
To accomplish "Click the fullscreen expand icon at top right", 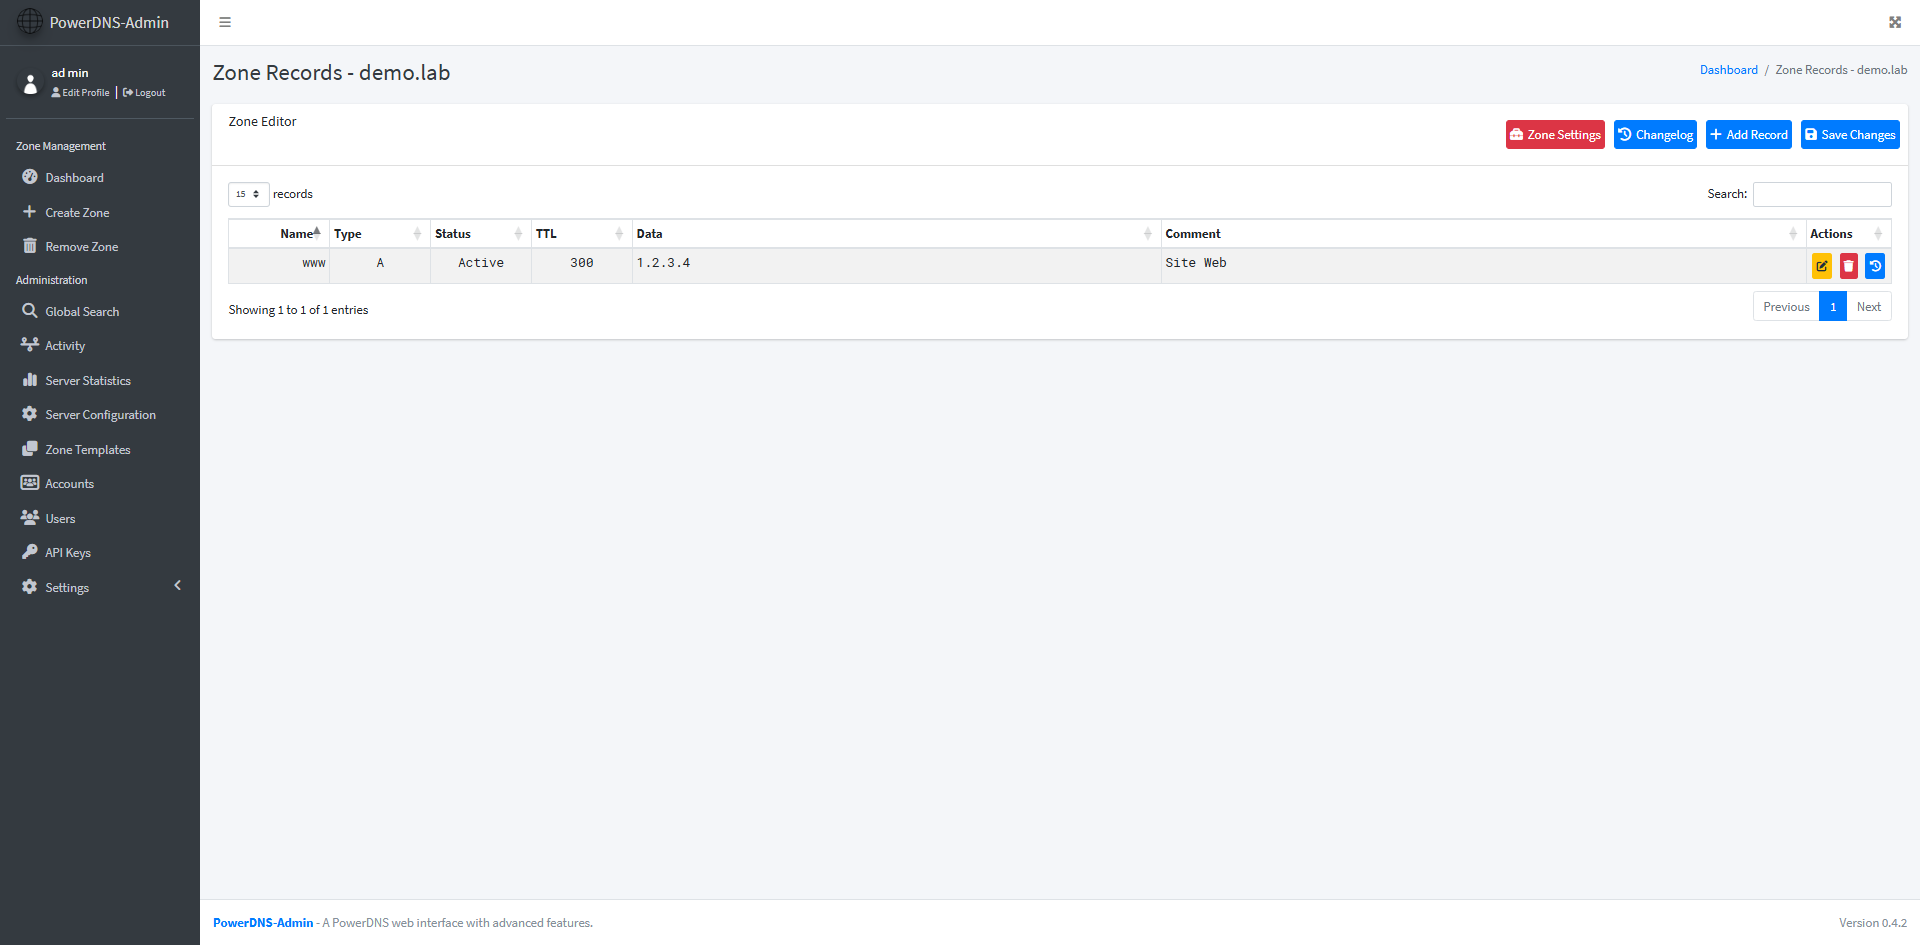I will [x=1894, y=22].
